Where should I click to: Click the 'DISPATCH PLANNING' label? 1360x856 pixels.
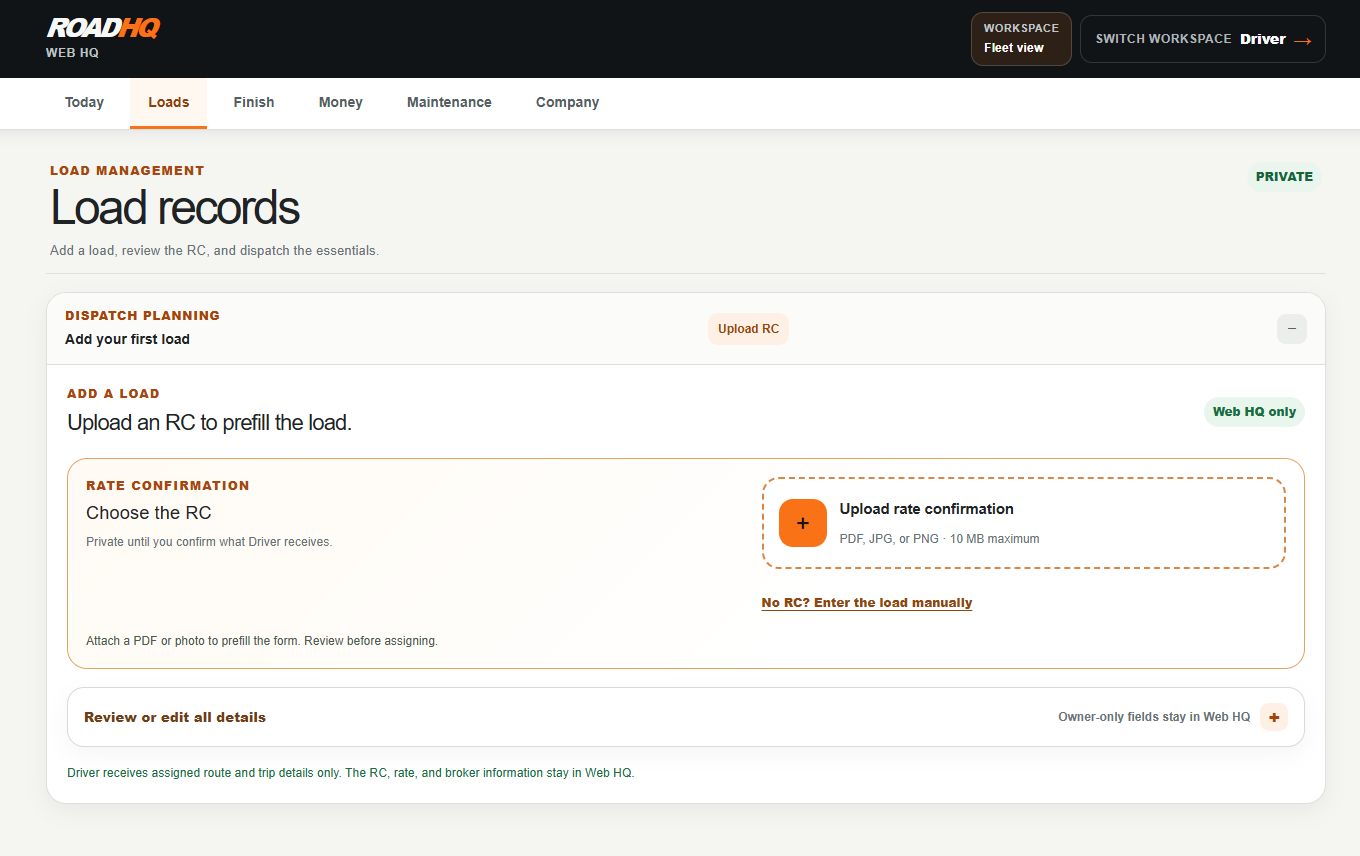click(x=142, y=316)
